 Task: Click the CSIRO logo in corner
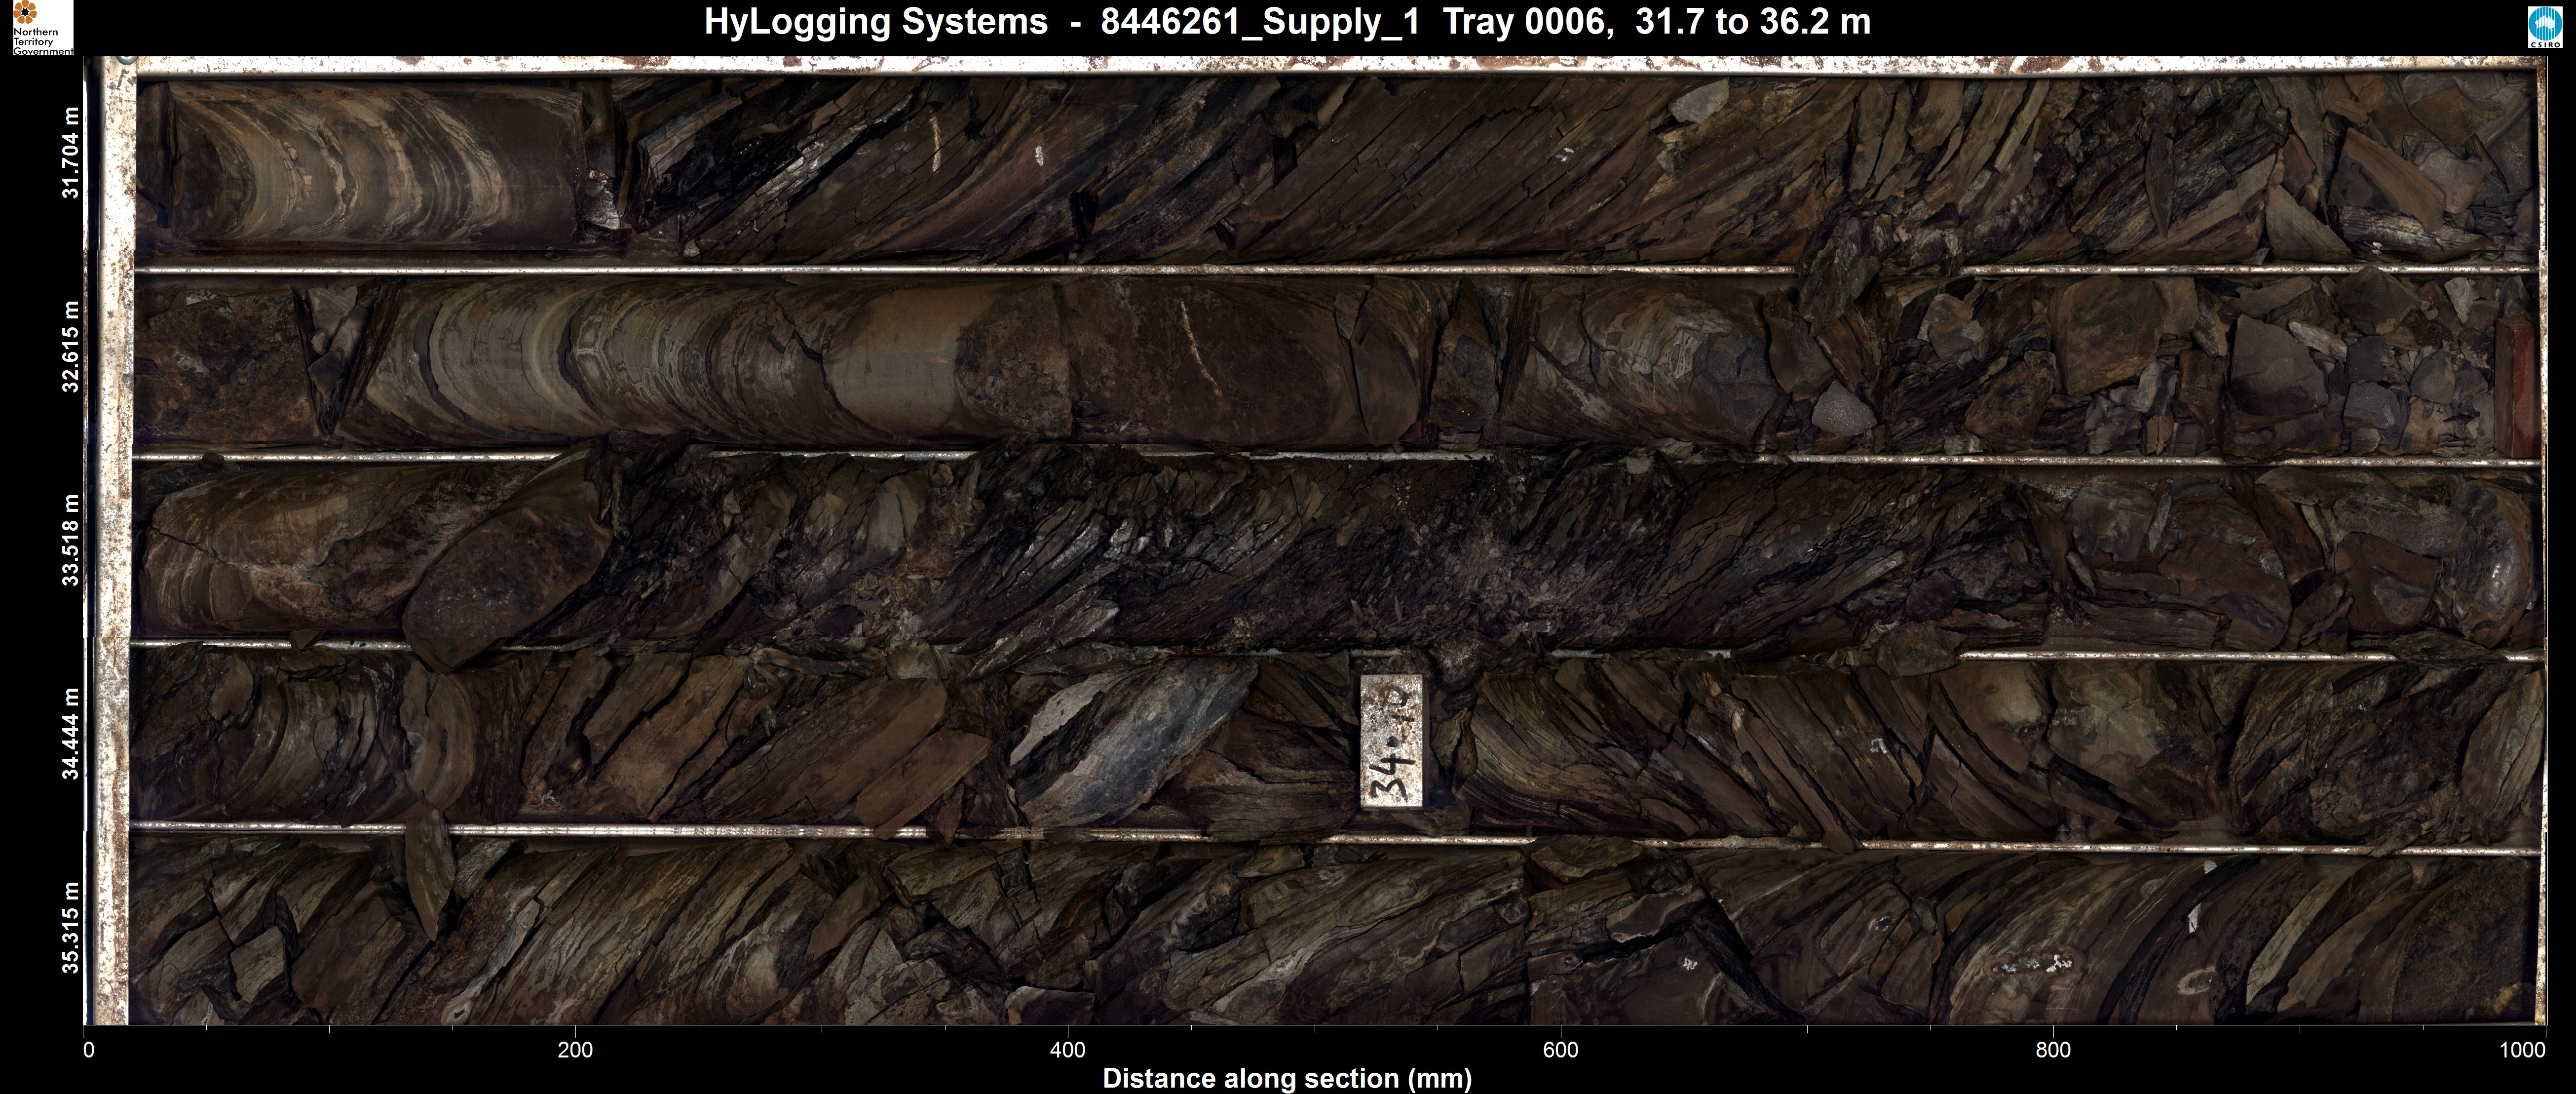pos(2546,27)
